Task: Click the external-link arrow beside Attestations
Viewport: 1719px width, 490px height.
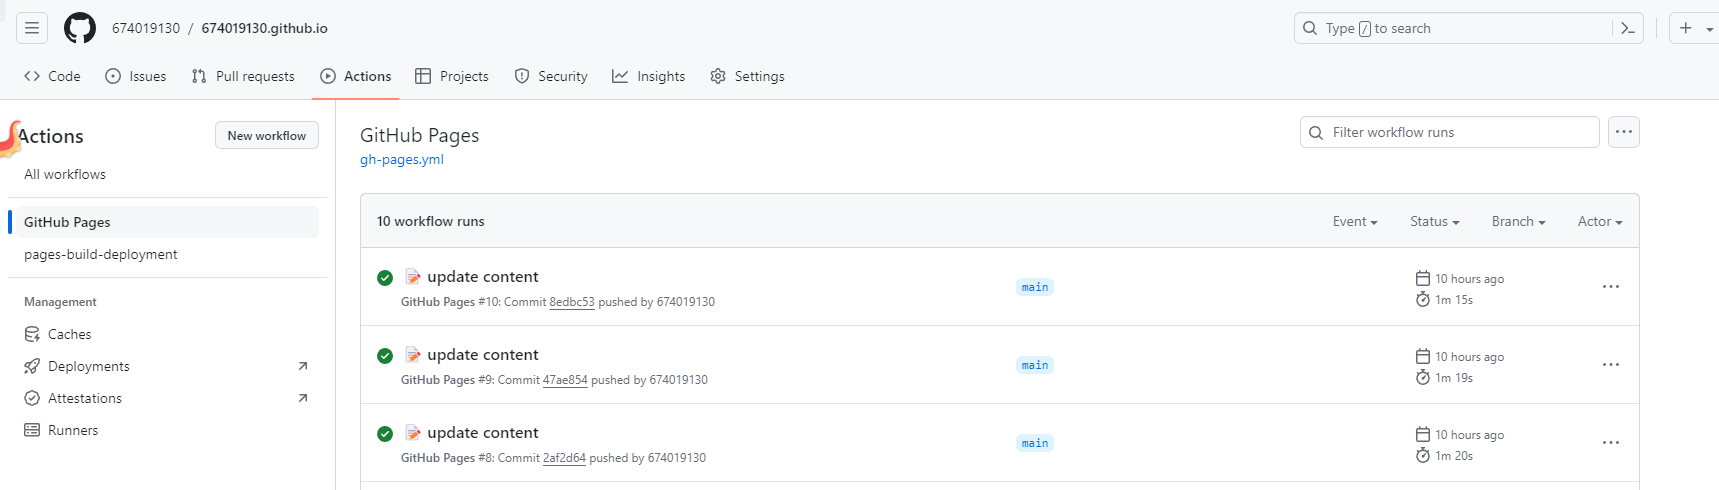Action: tap(303, 398)
